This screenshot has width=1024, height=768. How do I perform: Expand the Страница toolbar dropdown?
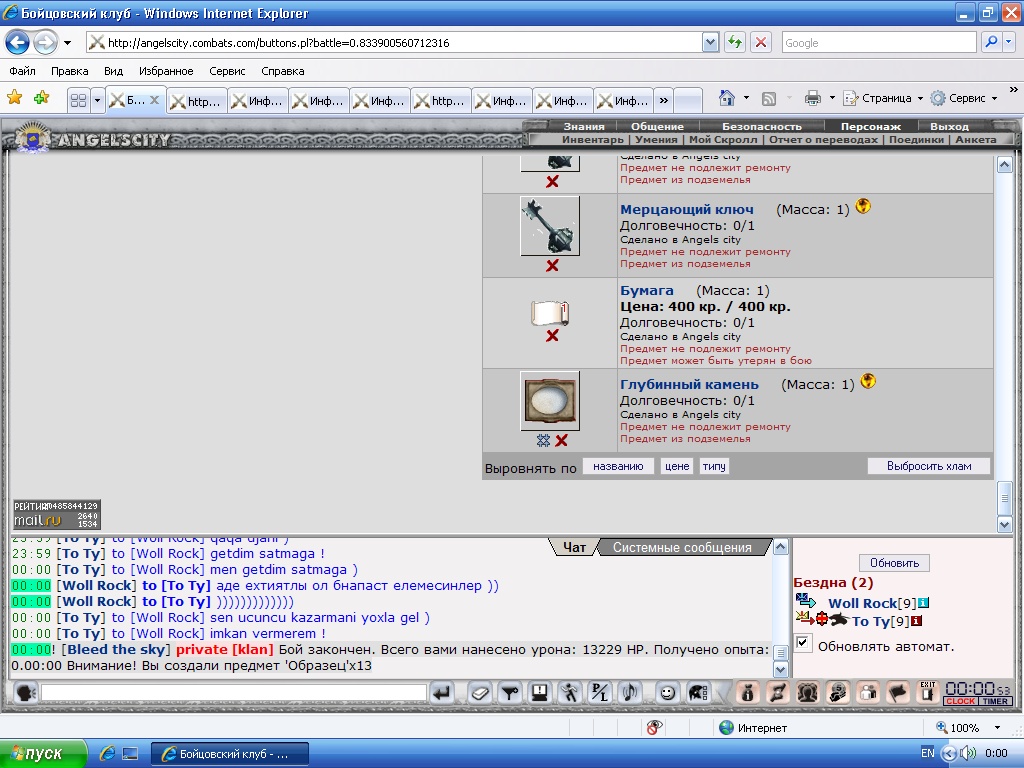pyautogui.click(x=920, y=99)
